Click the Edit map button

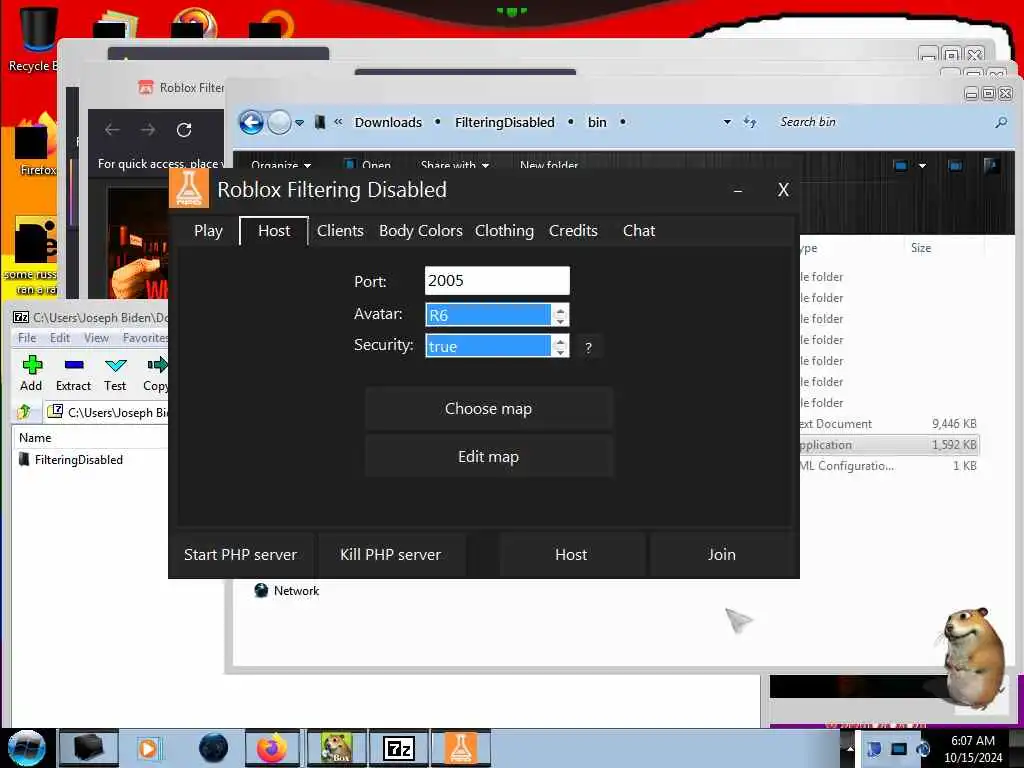click(x=488, y=456)
